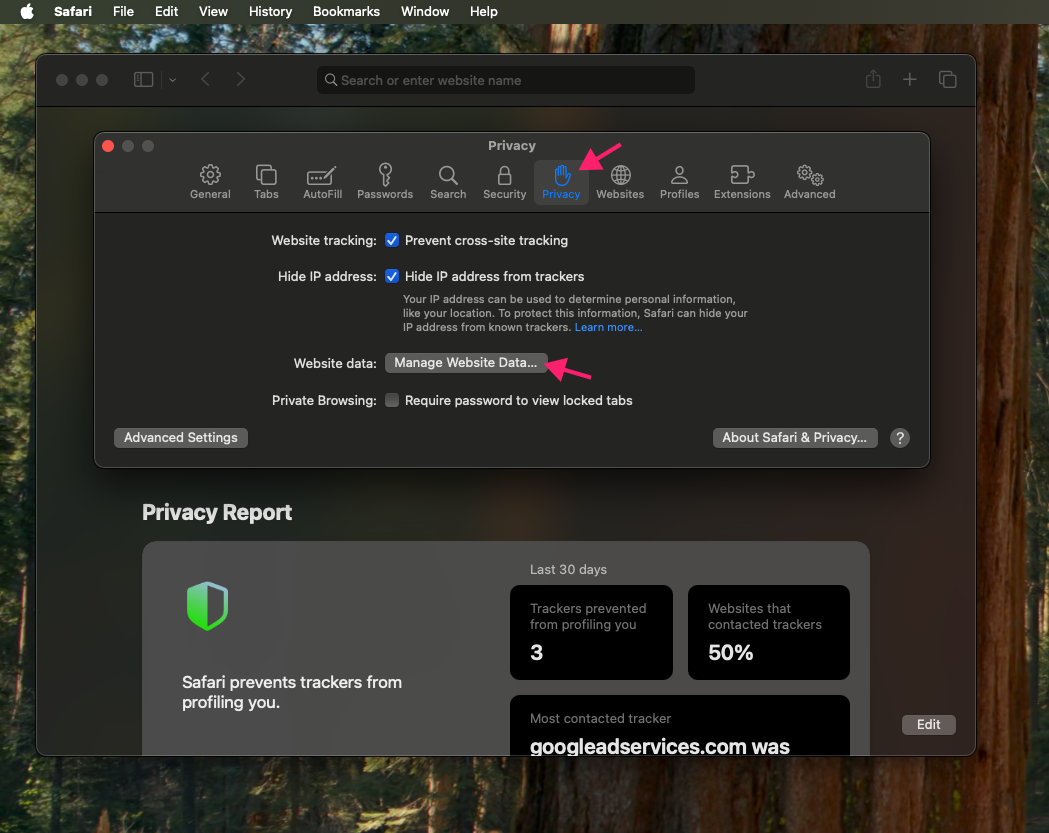The width and height of the screenshot is (1049, 833).
Task: Click the green Privacy Report shield icon
Action: 207,606
